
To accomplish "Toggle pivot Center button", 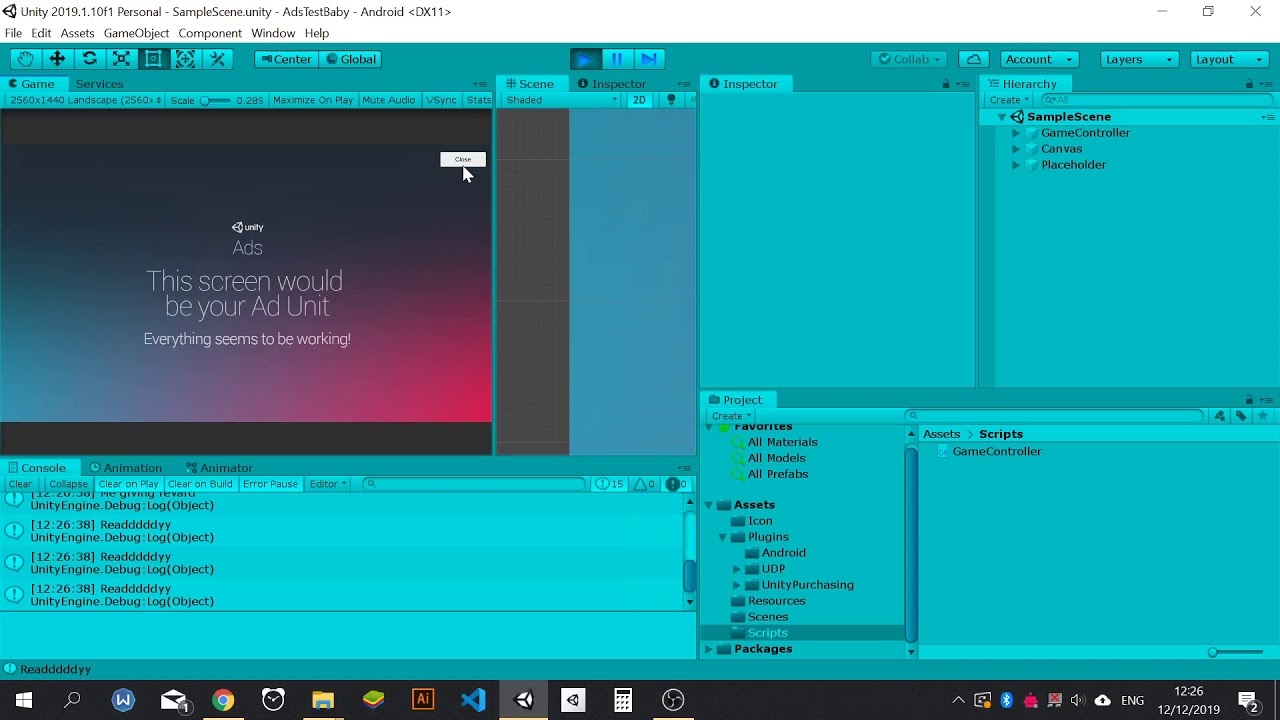I will point(285,59).
